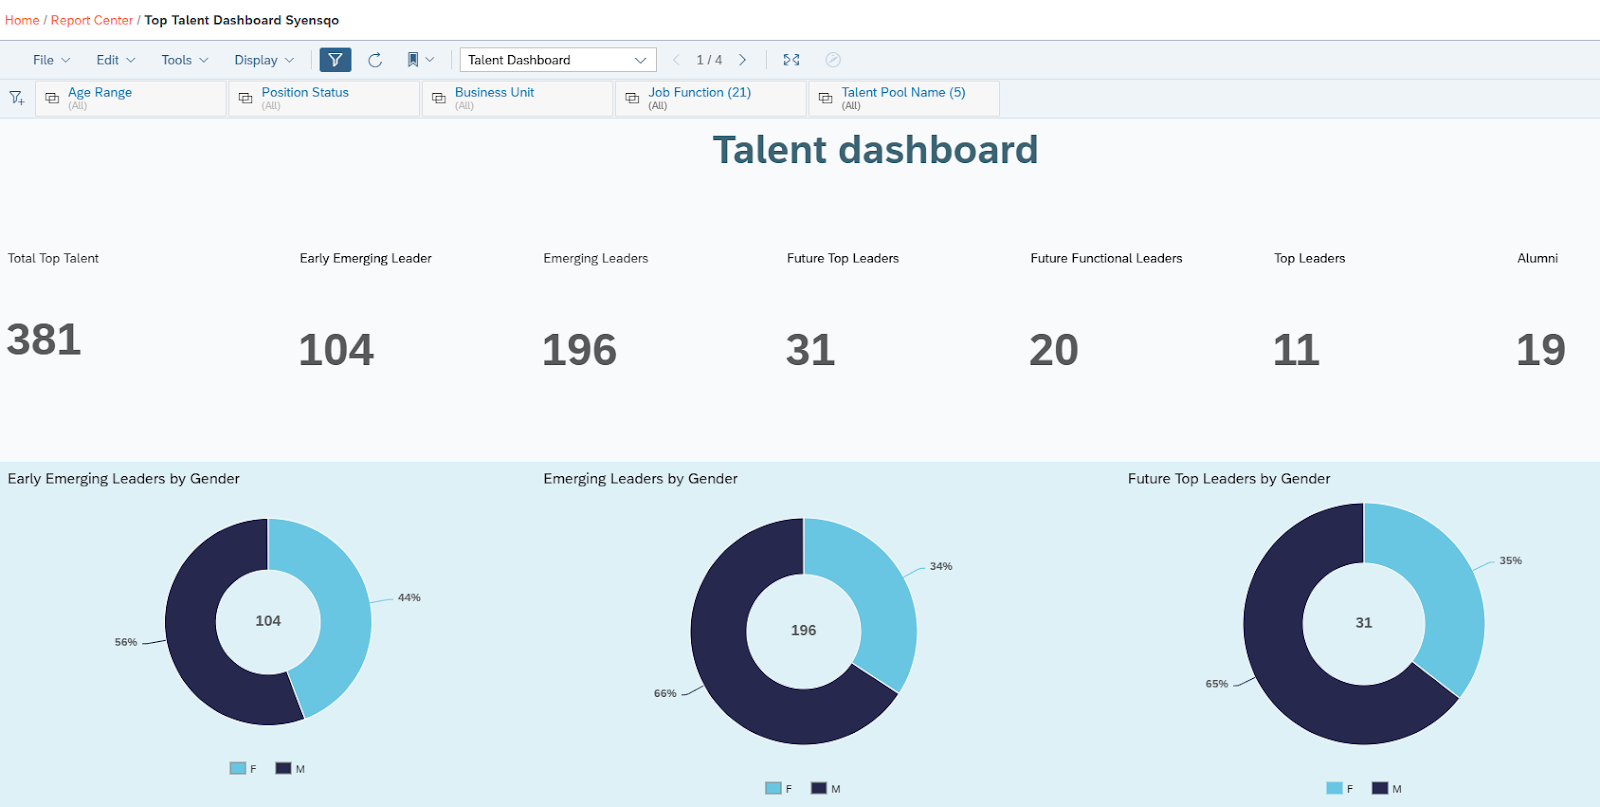Screen dimensions: 1600x807
Task: Expand the Display menu
Action: (x=264, y=60)
